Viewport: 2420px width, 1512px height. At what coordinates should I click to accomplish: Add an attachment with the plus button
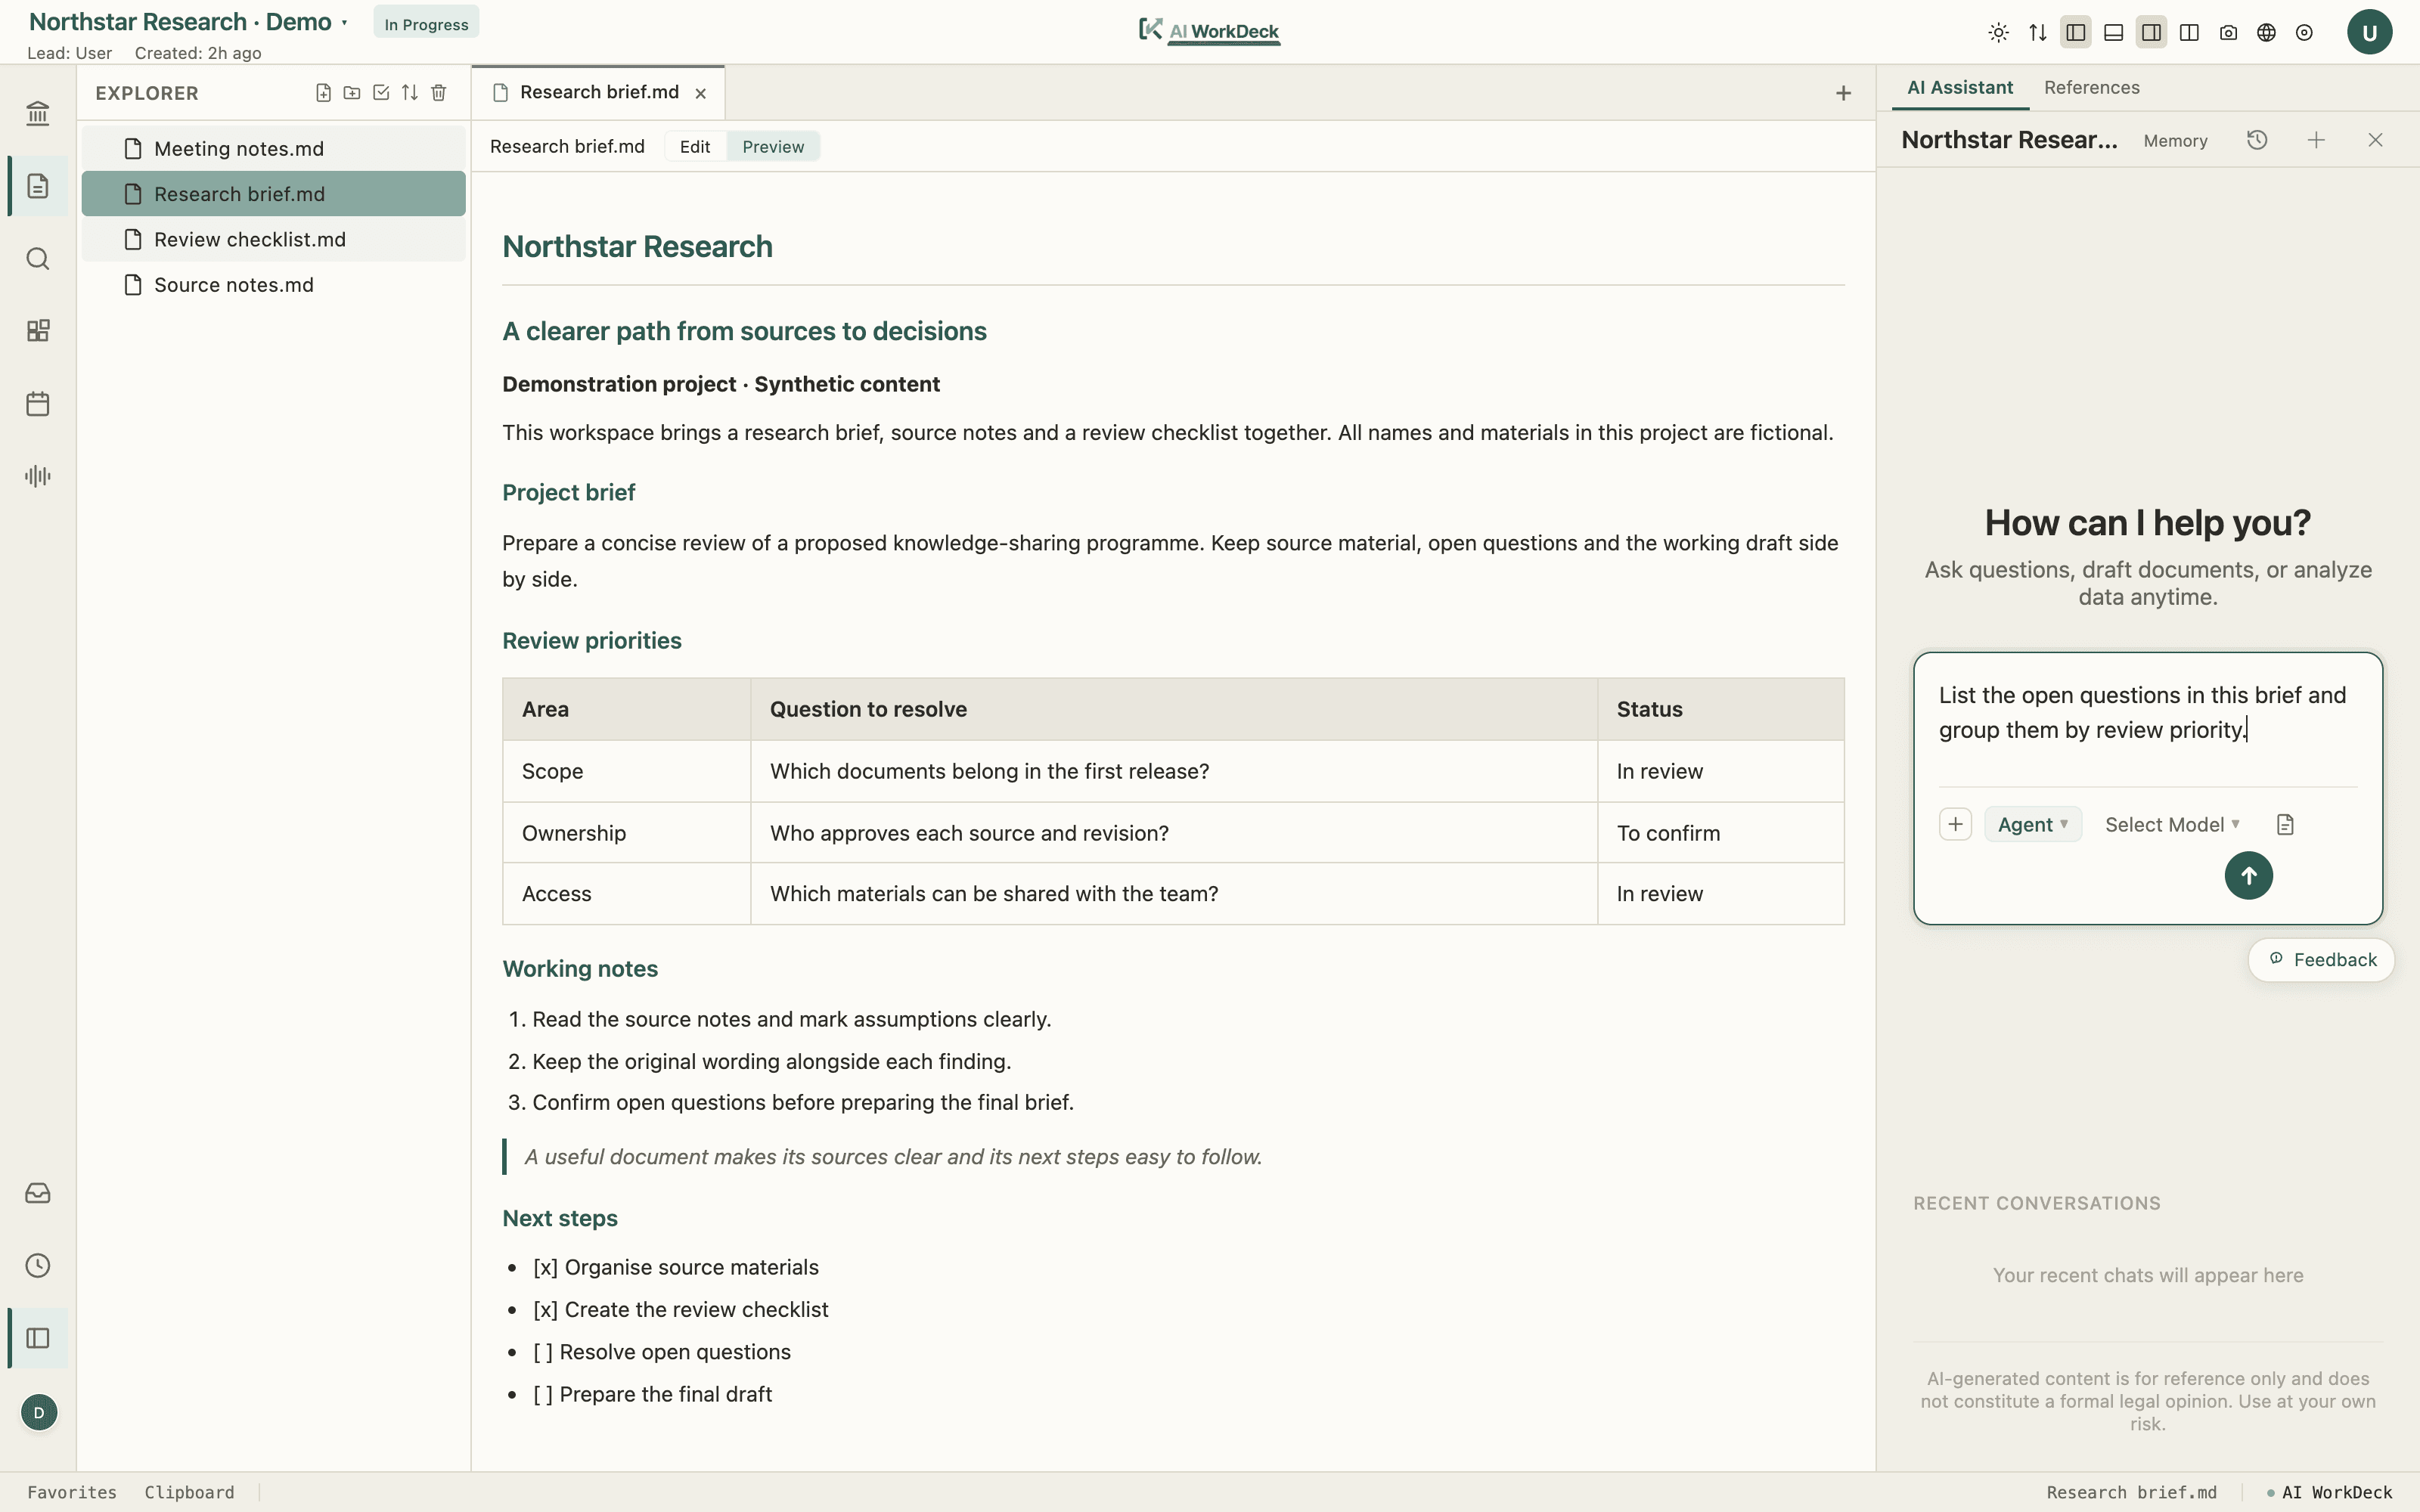pyautogui.click(x=1955, y=825)
